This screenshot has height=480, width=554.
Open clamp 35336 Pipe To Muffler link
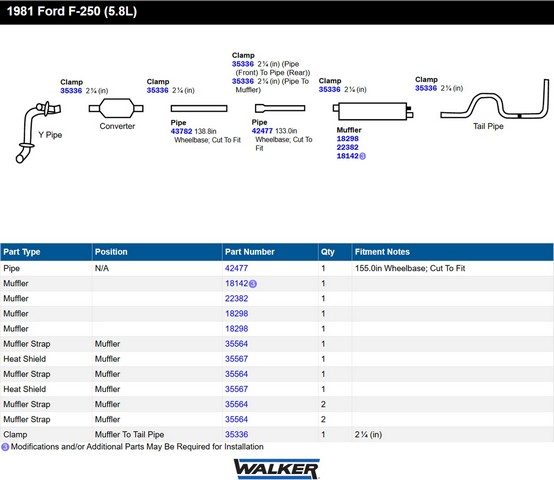243,81
